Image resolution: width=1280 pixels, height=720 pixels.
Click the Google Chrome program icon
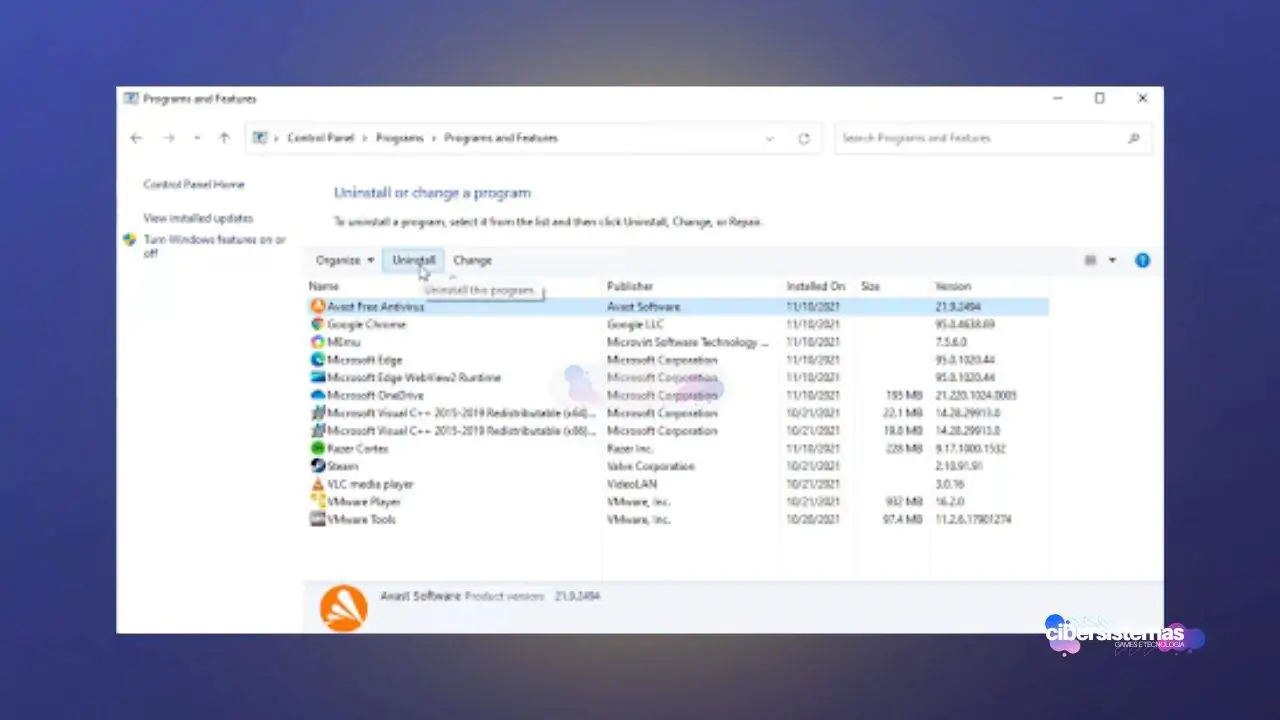[318, 324]
